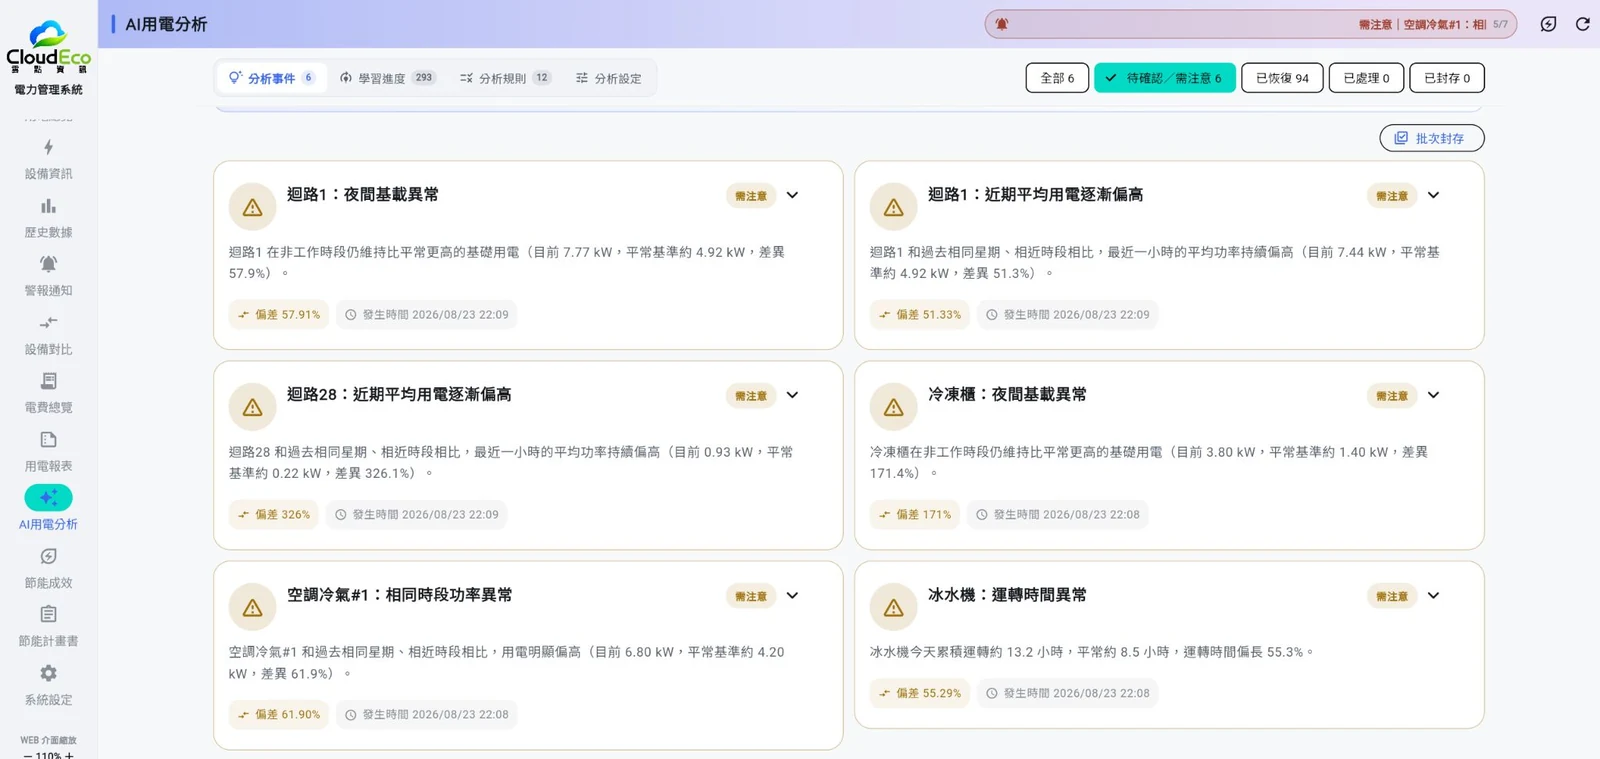This screenshot has height=759, width=1600.
Task: Click warning icon on 冰水機：運轉時間異常 card
Action: coord(893,607)
